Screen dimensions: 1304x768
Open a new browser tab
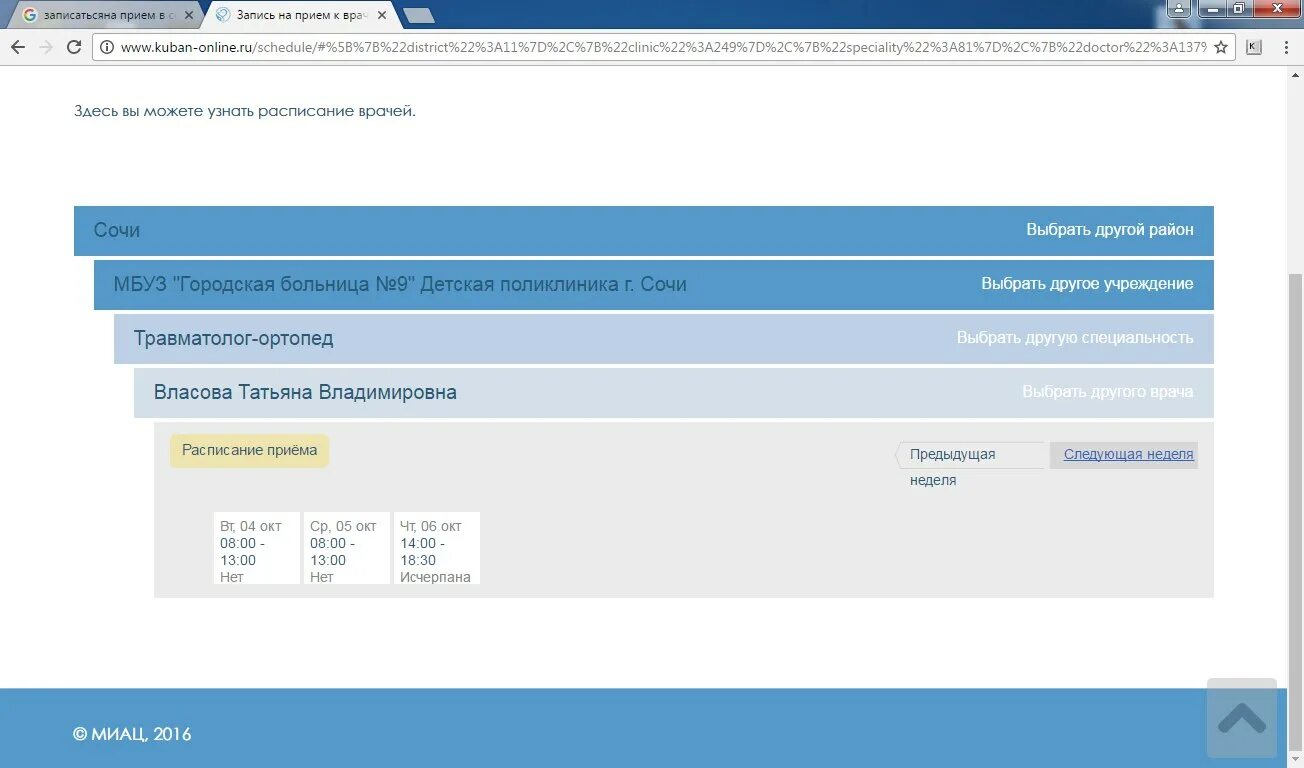[x=419, y=15]
